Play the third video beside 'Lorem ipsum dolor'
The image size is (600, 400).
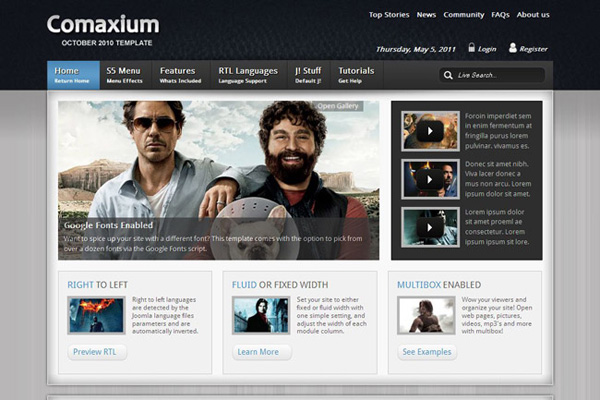point(430,227)
